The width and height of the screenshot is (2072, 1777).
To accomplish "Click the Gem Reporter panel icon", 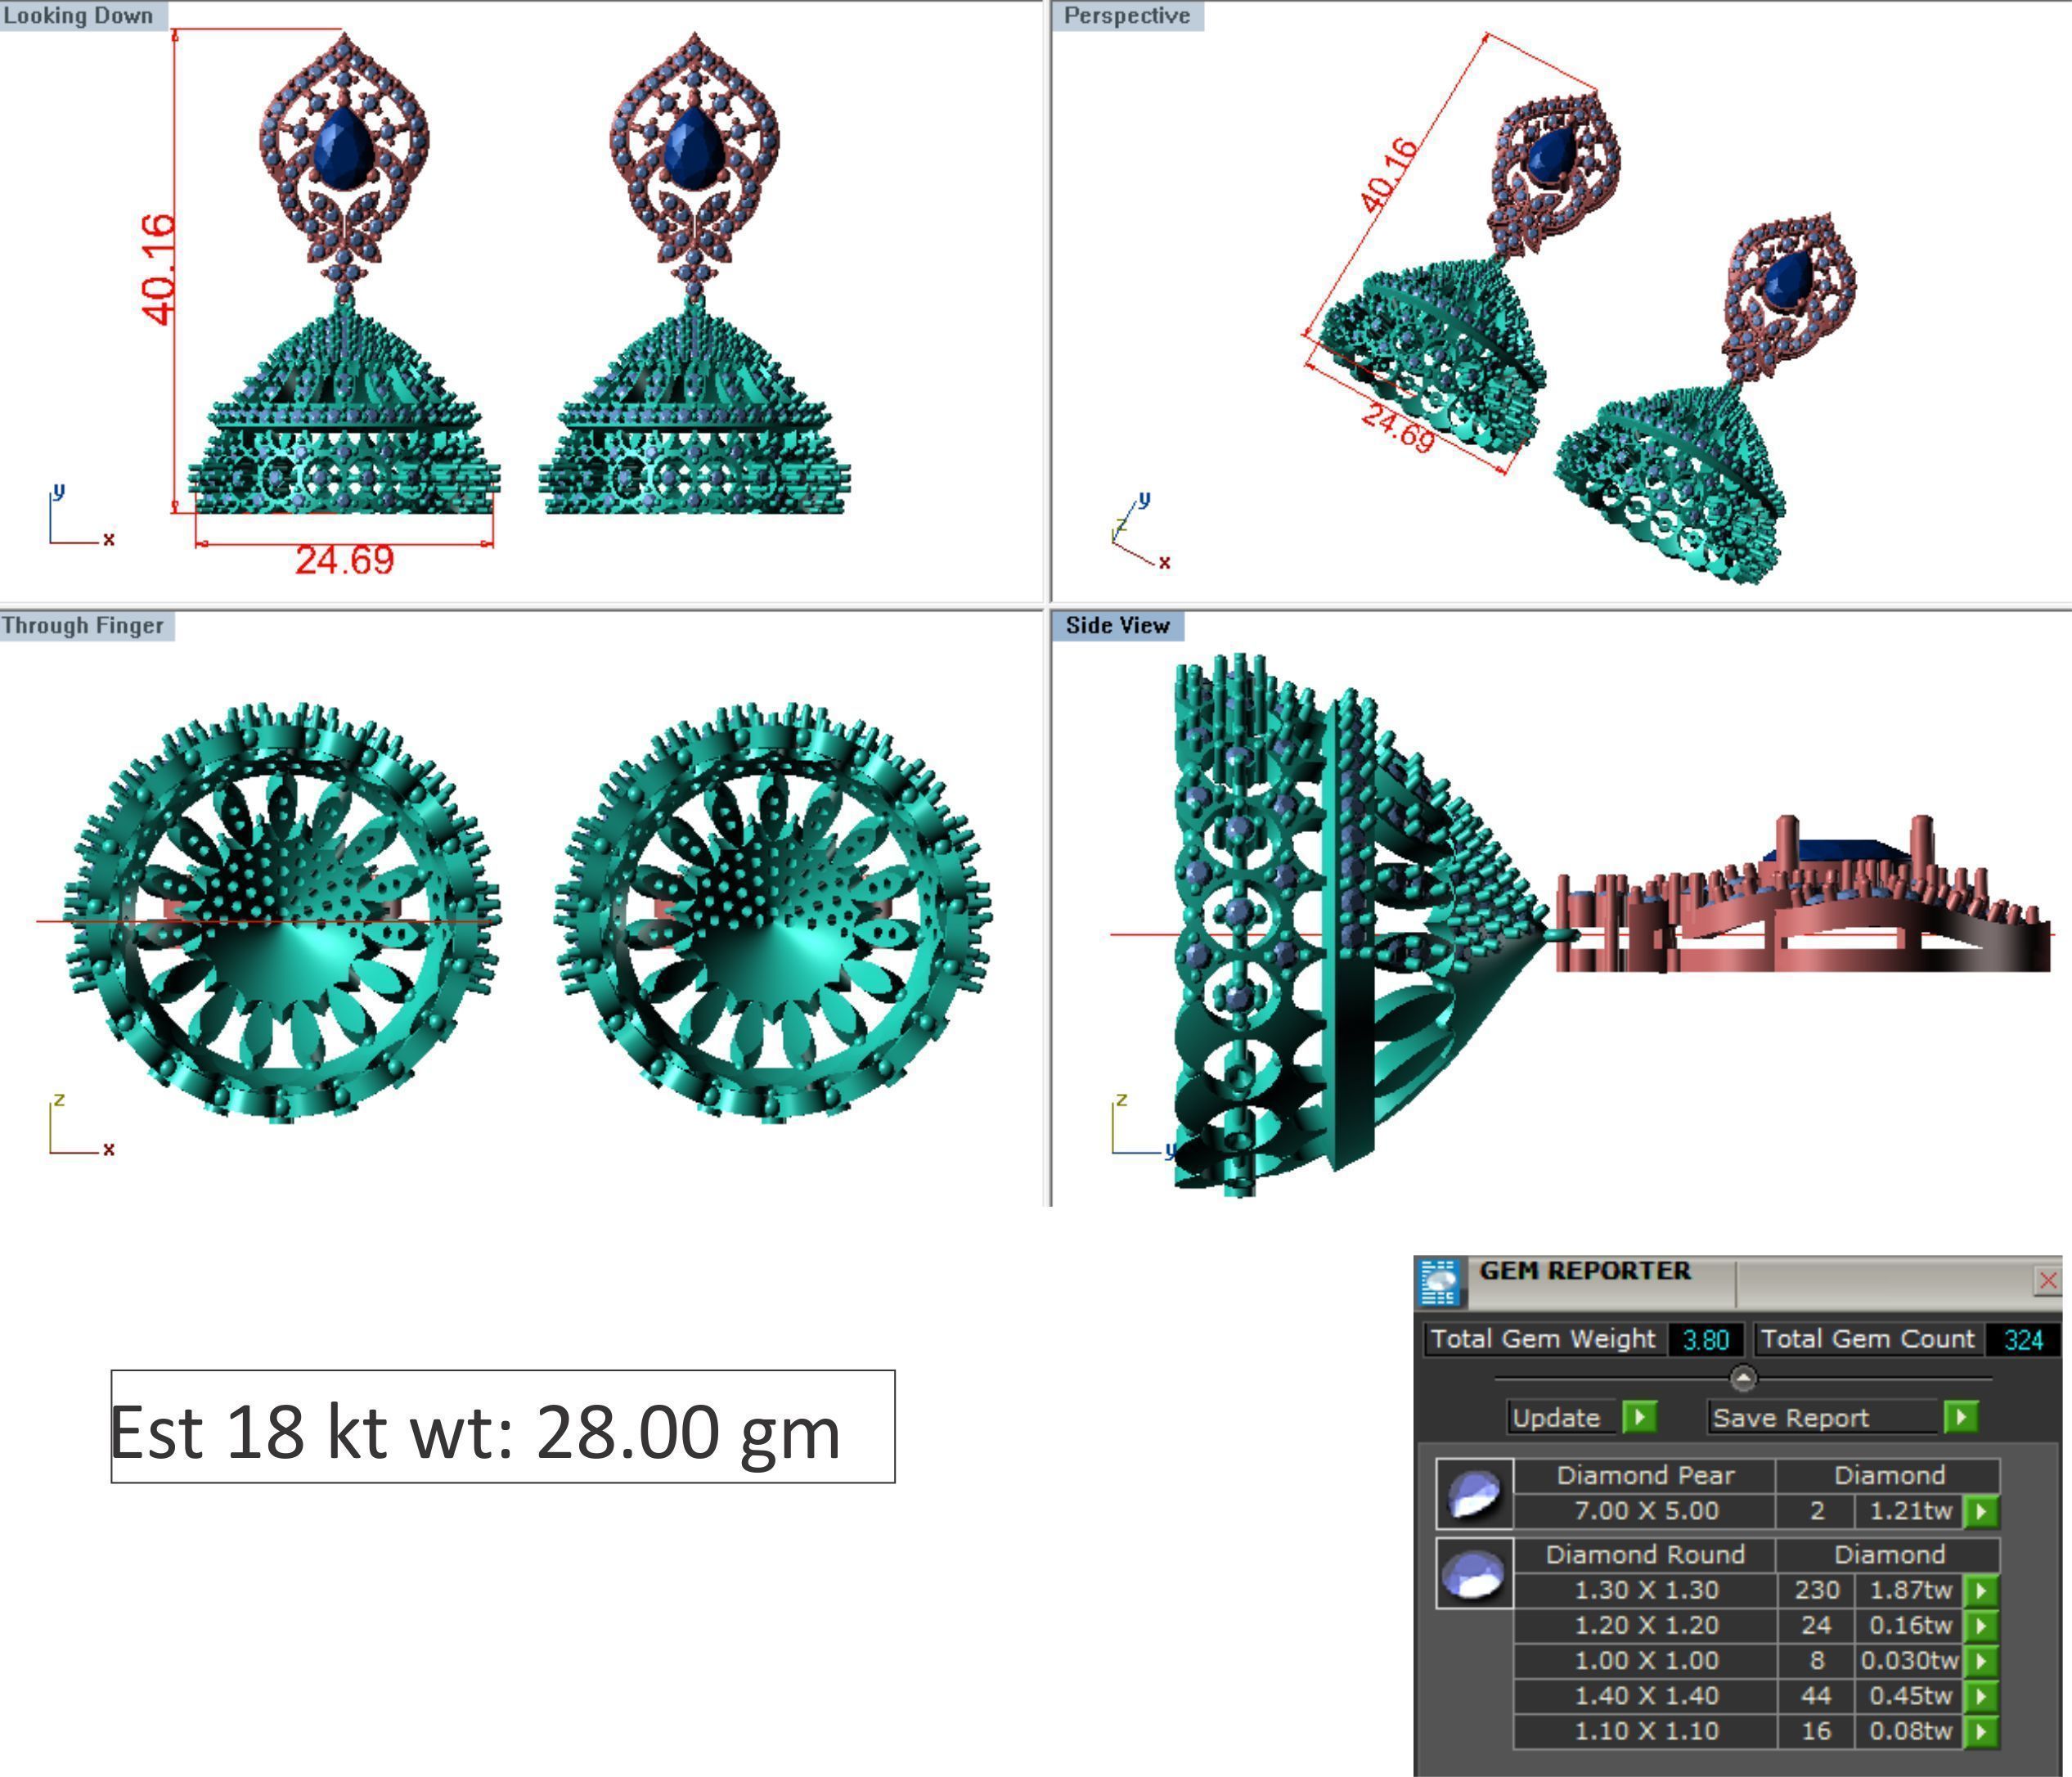I will pos(1440,1283).
